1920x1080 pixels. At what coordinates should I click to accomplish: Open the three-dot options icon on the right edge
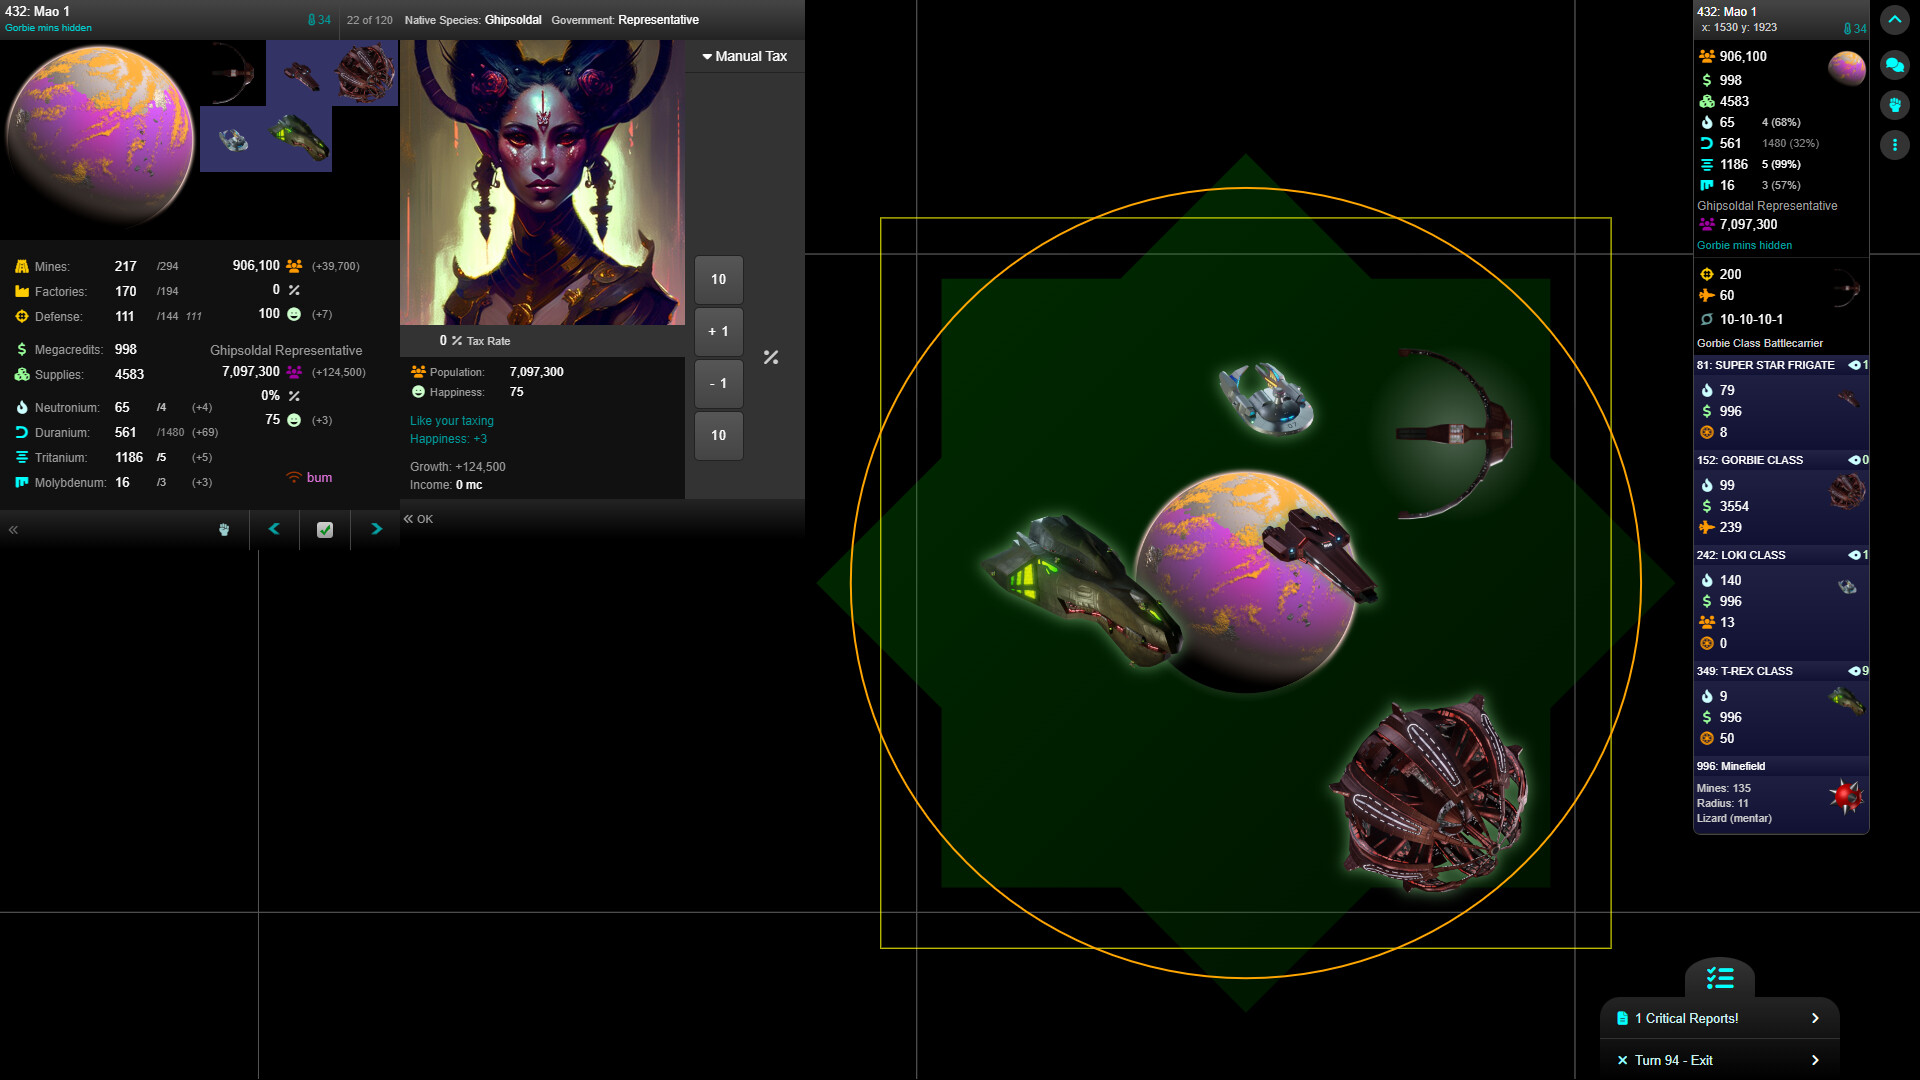(1895, 145)
